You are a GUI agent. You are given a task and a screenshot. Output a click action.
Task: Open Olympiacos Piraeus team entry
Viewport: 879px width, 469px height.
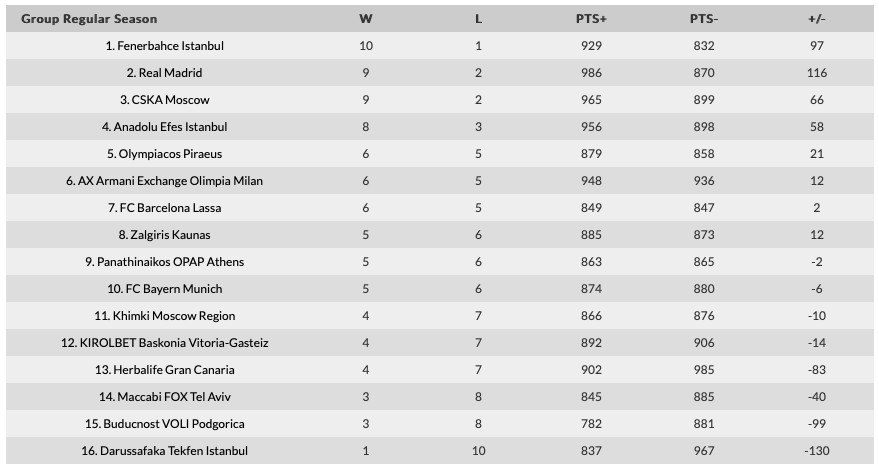point(171,154)
